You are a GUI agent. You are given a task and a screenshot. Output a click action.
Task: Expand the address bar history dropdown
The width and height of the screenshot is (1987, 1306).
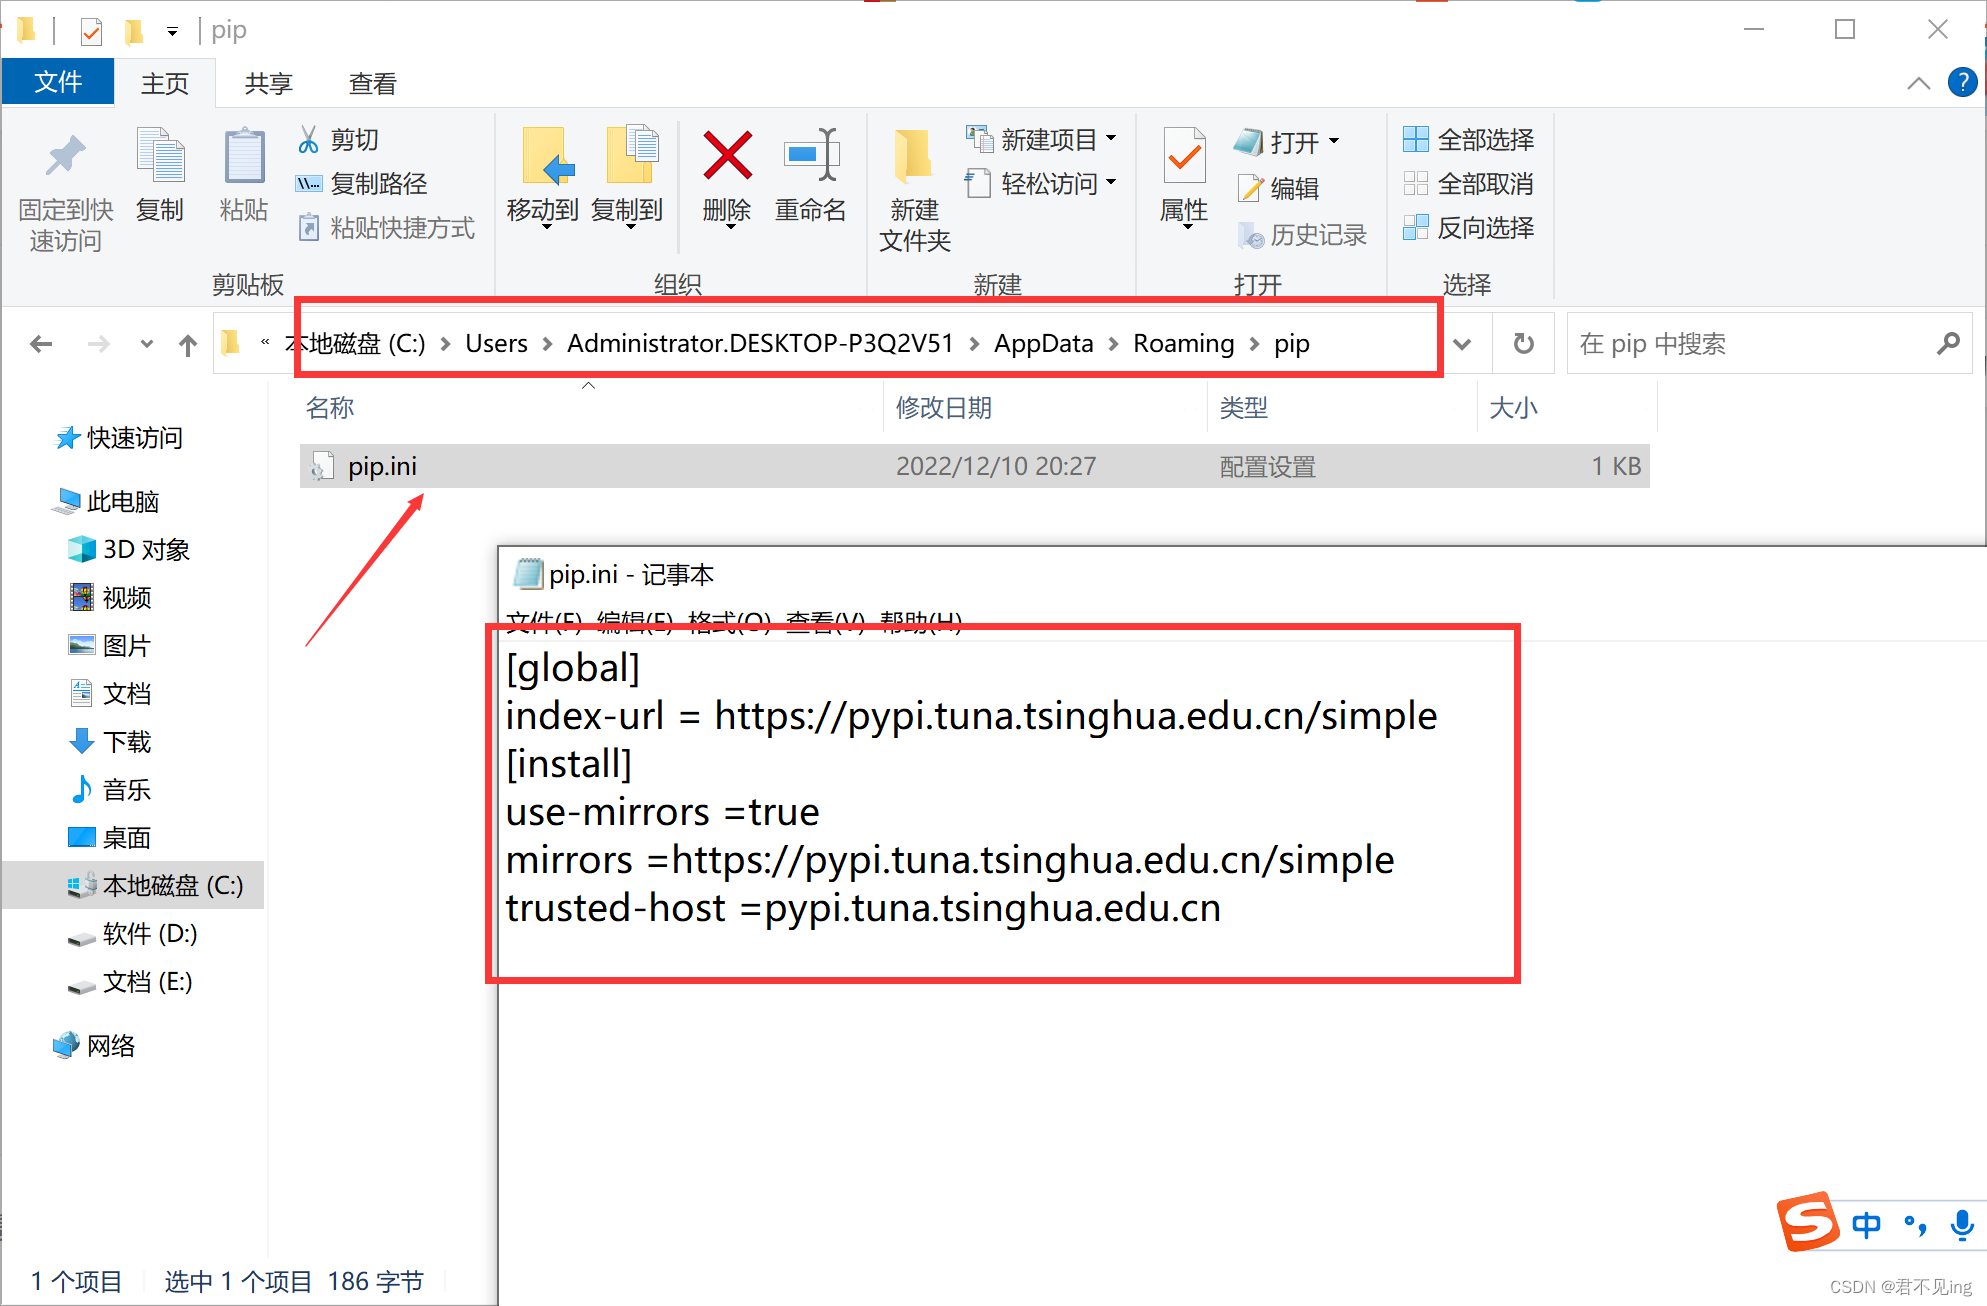coord(1462,344)
